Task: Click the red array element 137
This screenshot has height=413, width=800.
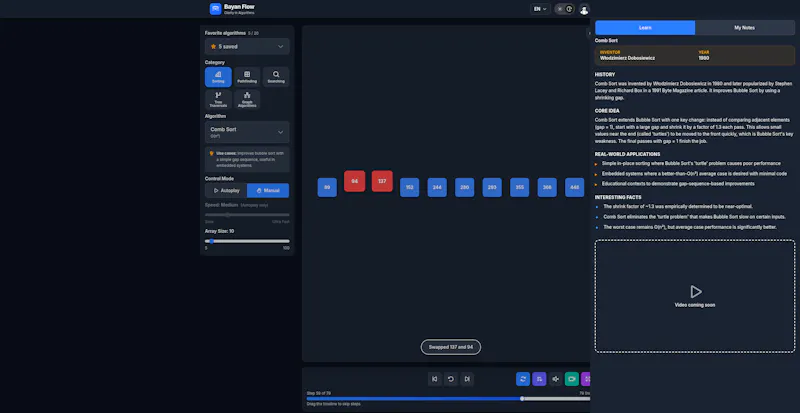Action: [x=382, y=181]
